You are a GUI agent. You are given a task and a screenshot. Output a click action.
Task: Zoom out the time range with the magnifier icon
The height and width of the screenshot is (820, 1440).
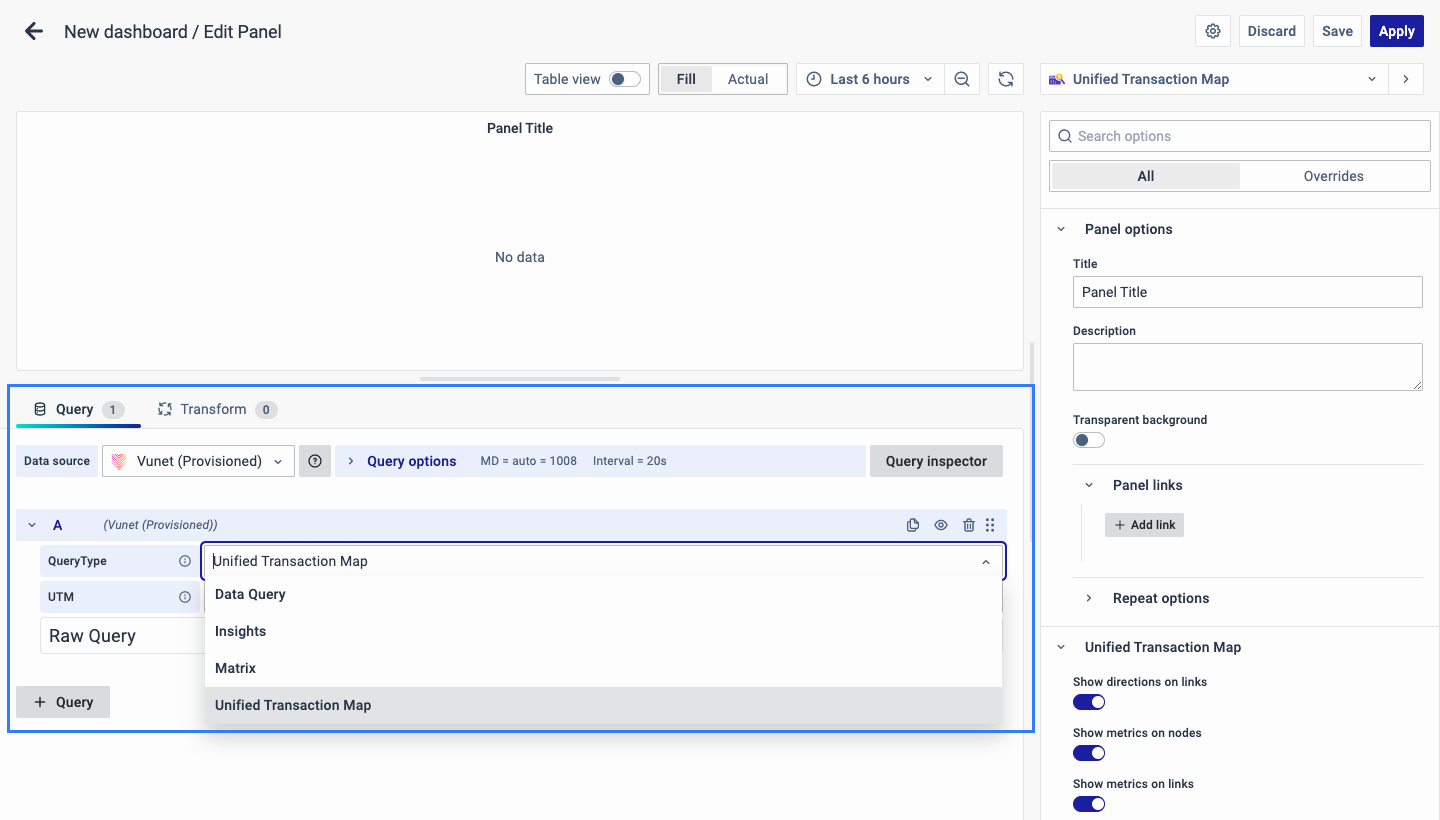(x=962, y=78)
